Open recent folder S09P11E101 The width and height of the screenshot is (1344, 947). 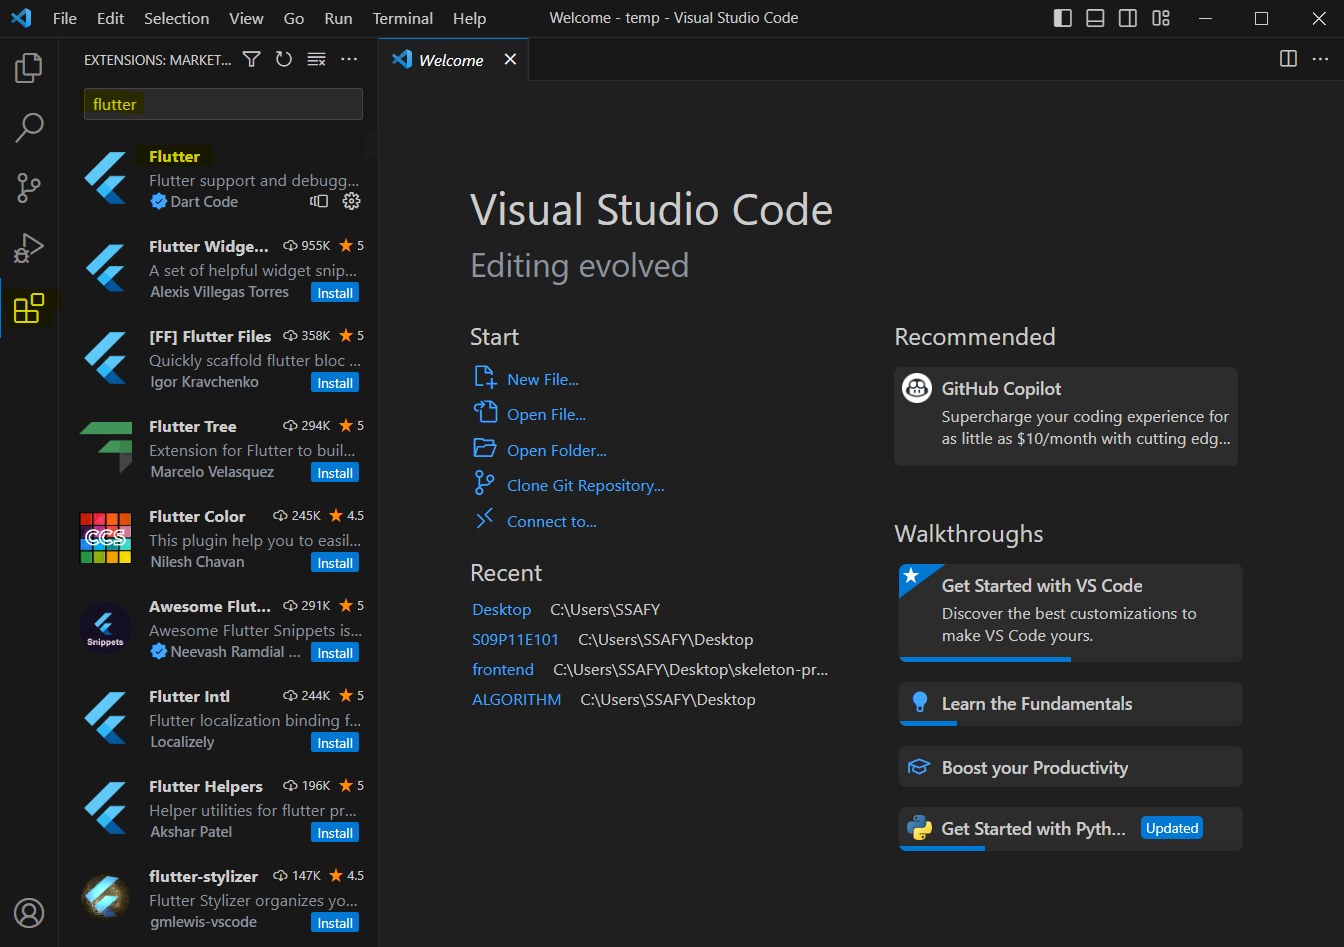coord(515,639)
